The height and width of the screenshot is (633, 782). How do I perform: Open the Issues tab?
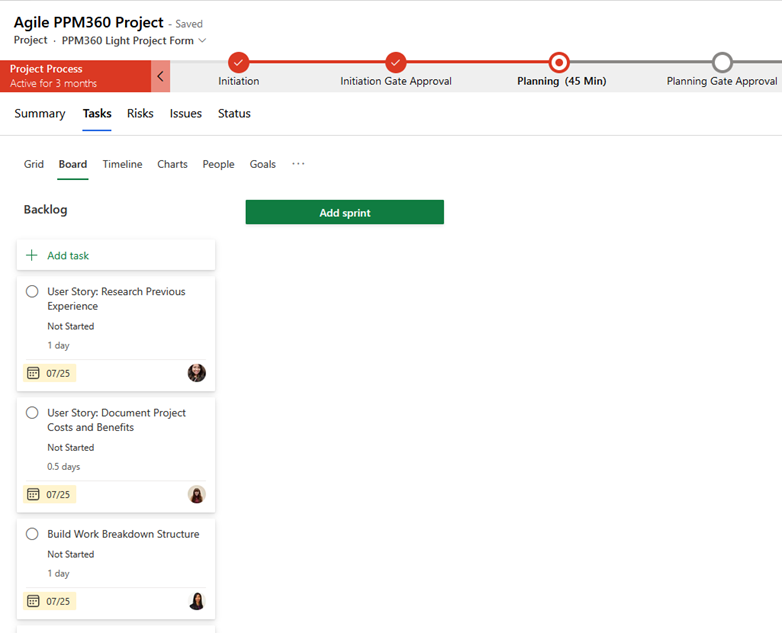point(186,114)
